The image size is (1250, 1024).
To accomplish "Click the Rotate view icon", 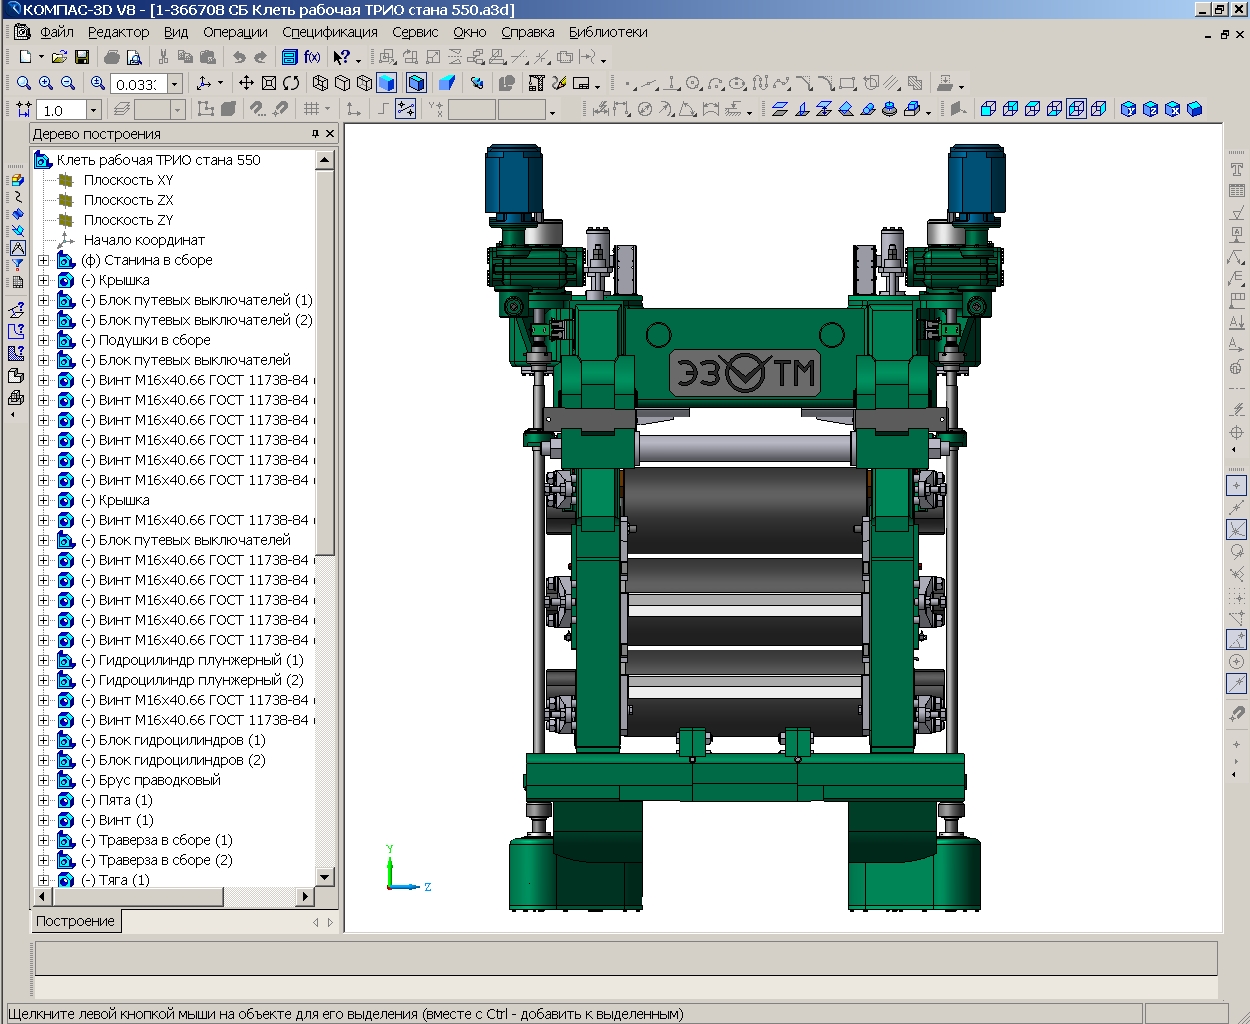I will [x=291, y=83].
